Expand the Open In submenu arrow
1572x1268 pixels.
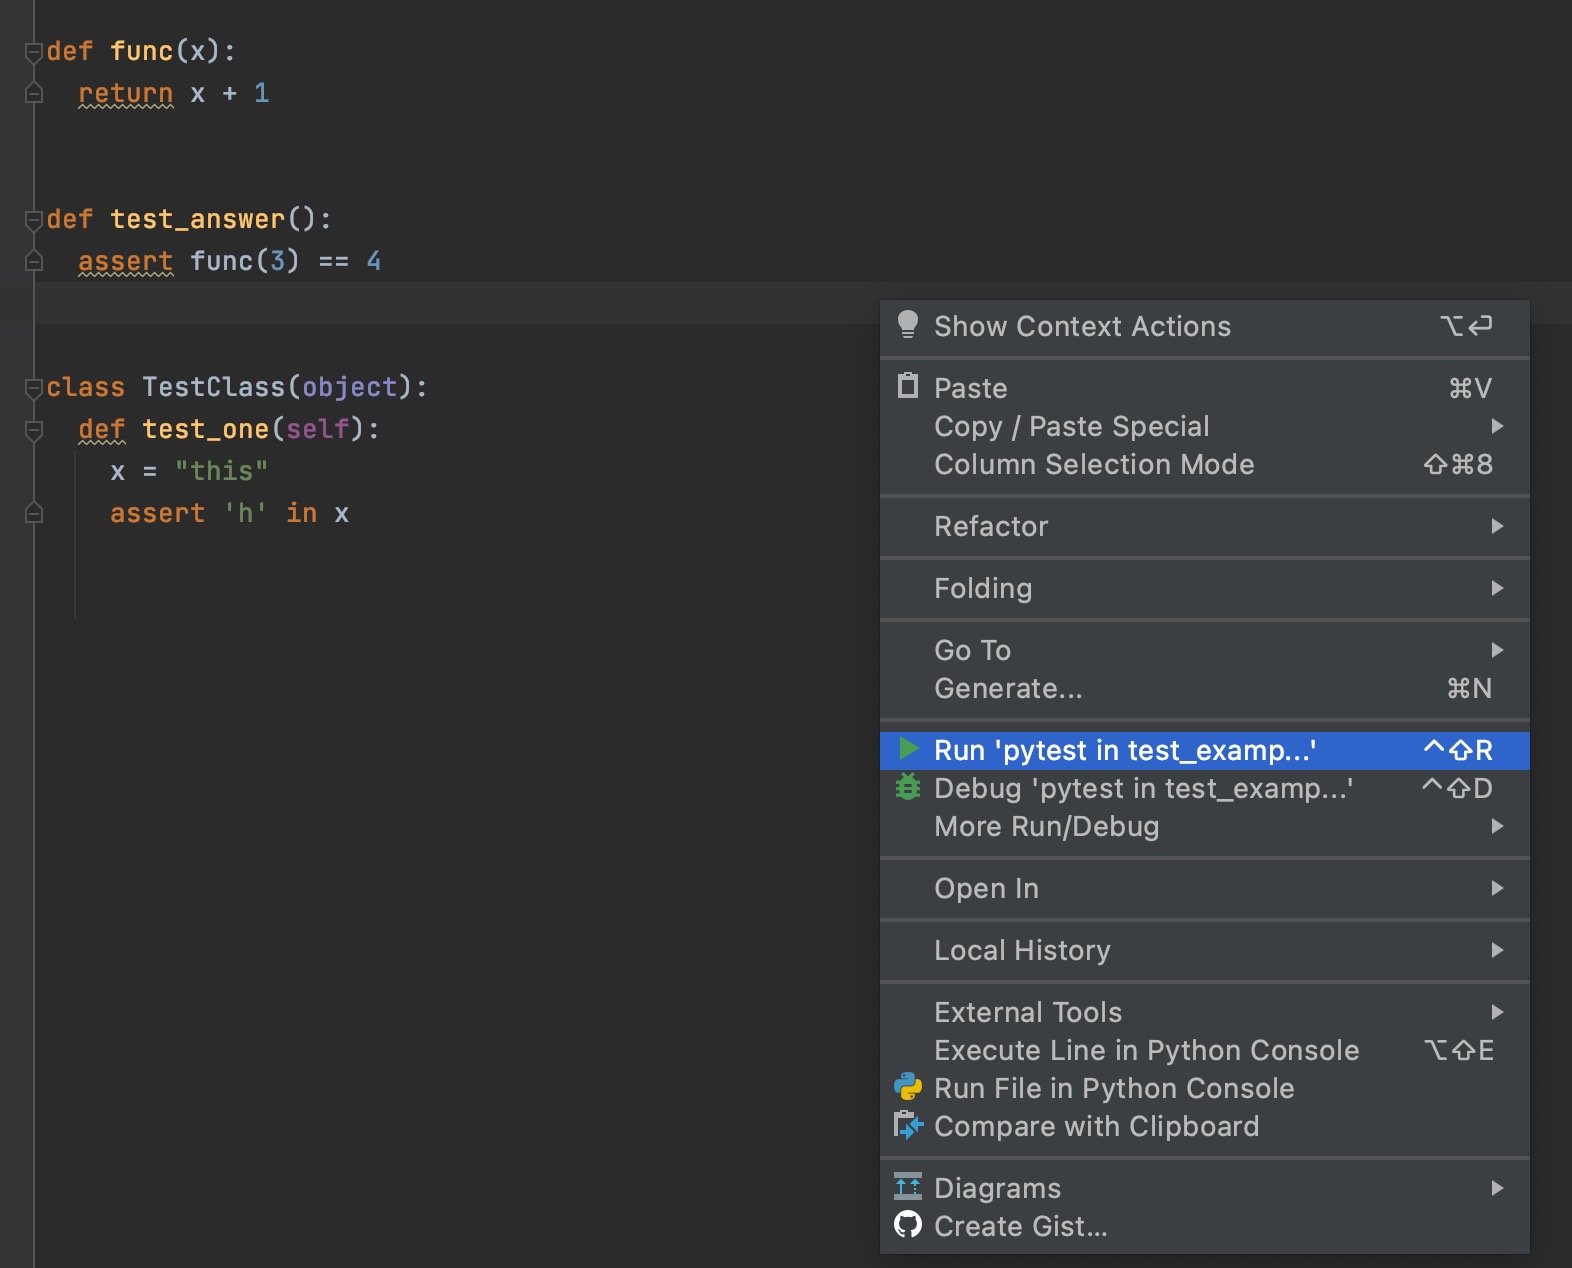pos(1497,888)
